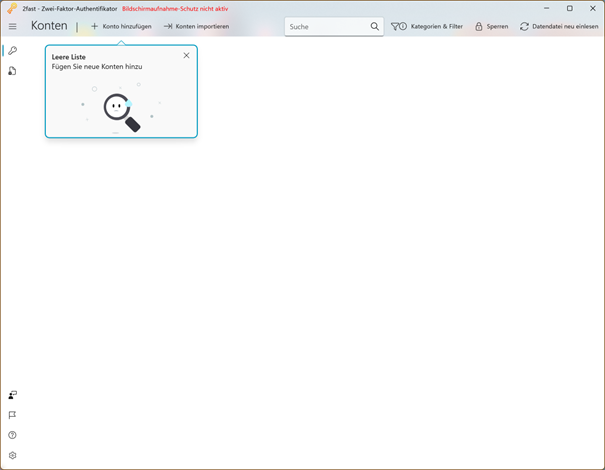The image size is (605, 470).
Task: Close the 2fast application window
Action: click(x=593, y=8)
